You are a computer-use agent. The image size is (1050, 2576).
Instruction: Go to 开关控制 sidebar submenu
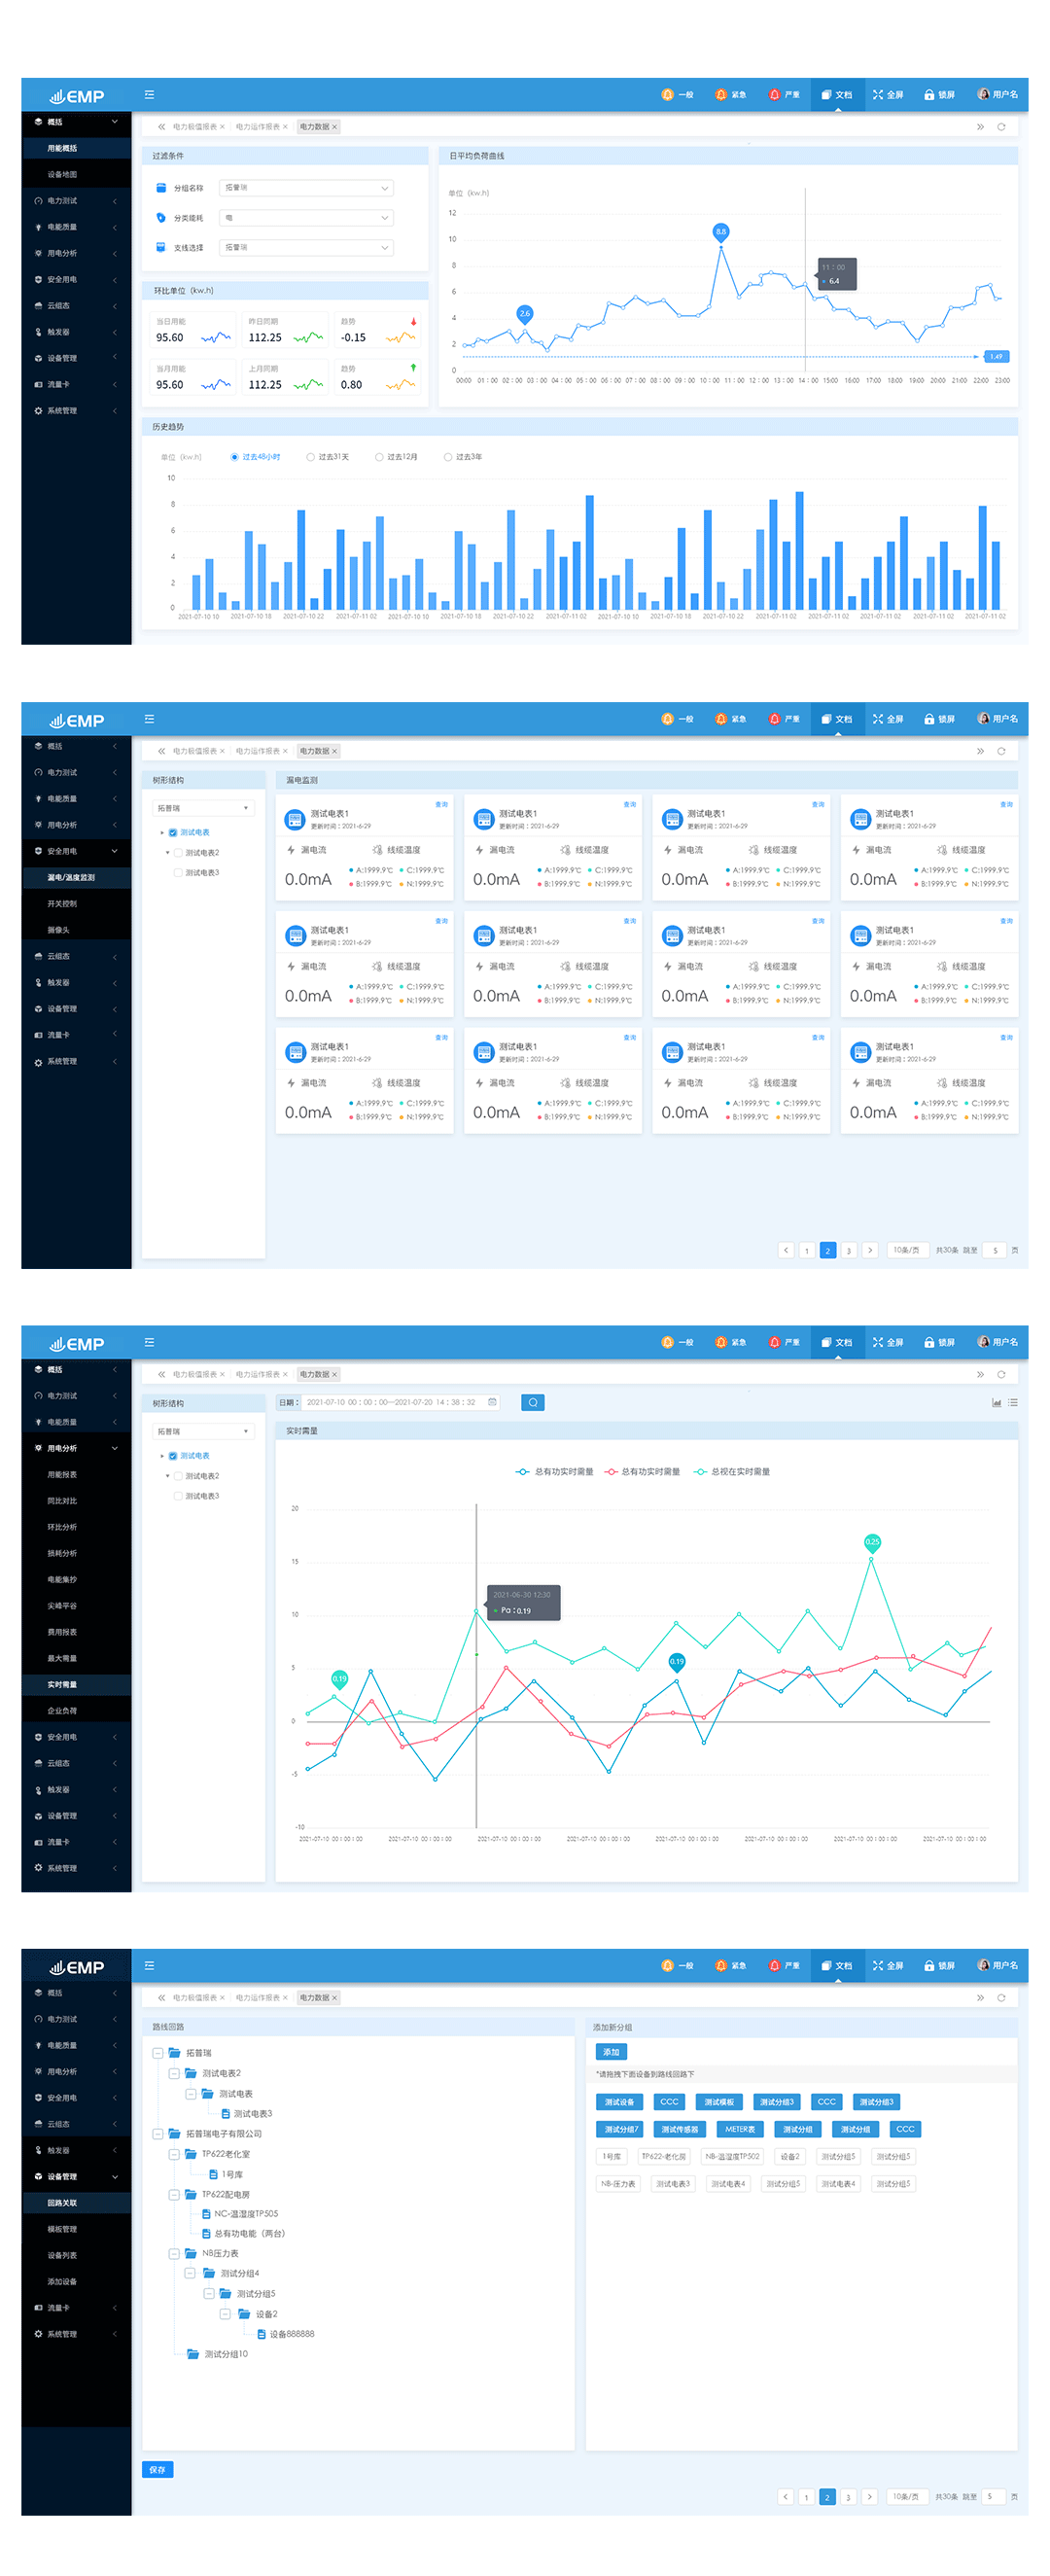point(62,903)
